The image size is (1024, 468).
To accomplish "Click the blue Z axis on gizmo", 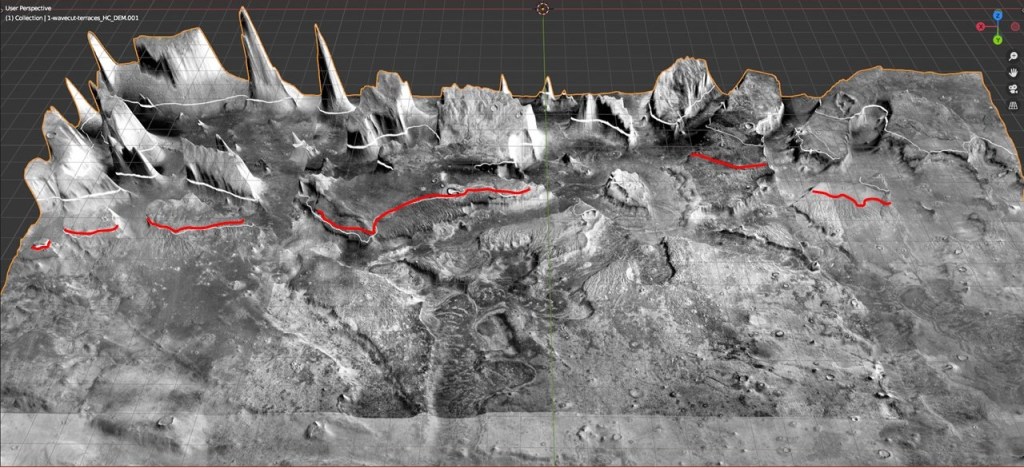I will [x=997, y=16].
